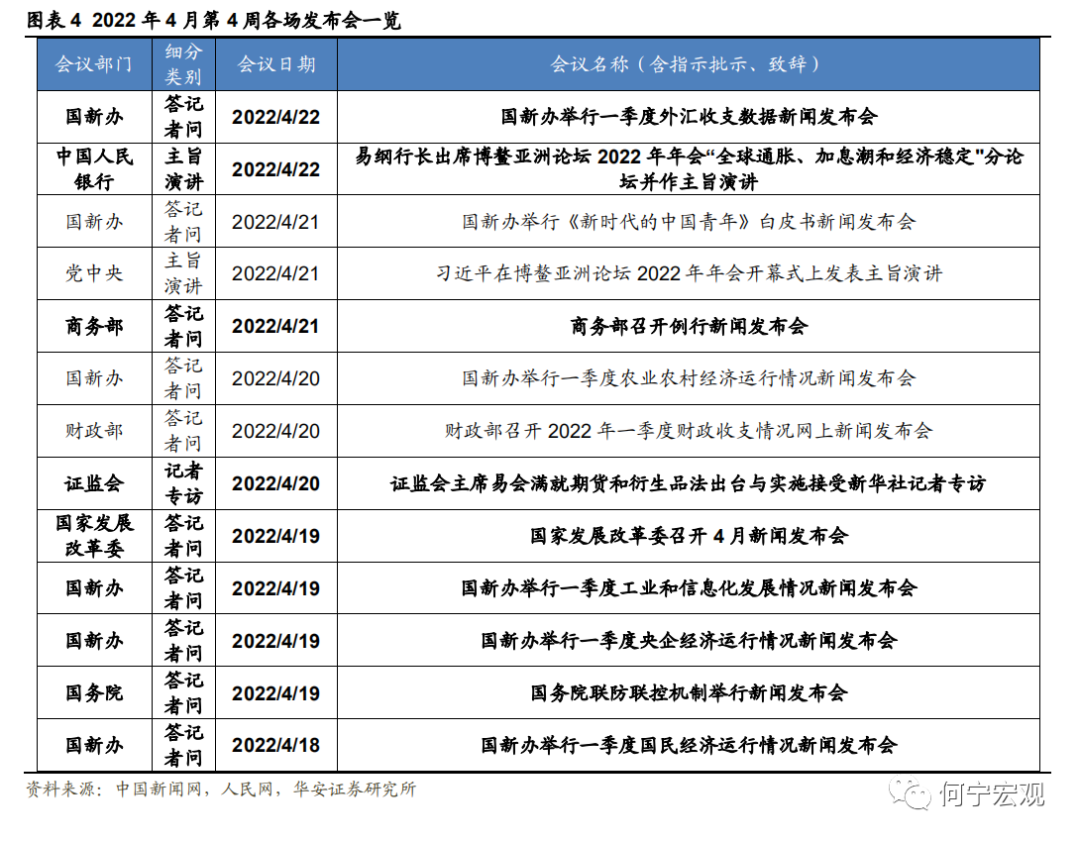Click the '国务院' department cell
Screen dimensions: 1080x842
click(x=94, y=692)
